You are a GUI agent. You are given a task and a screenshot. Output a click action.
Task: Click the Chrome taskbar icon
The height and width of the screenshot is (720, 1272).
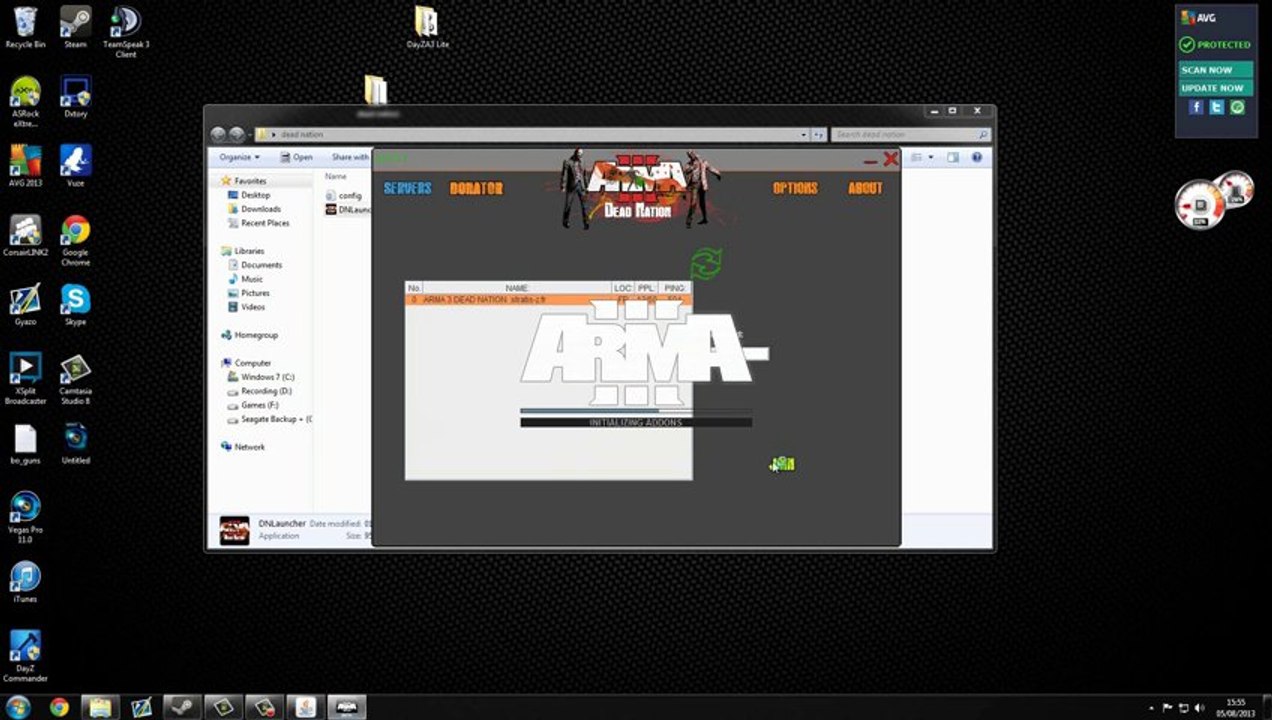[59, 707]
